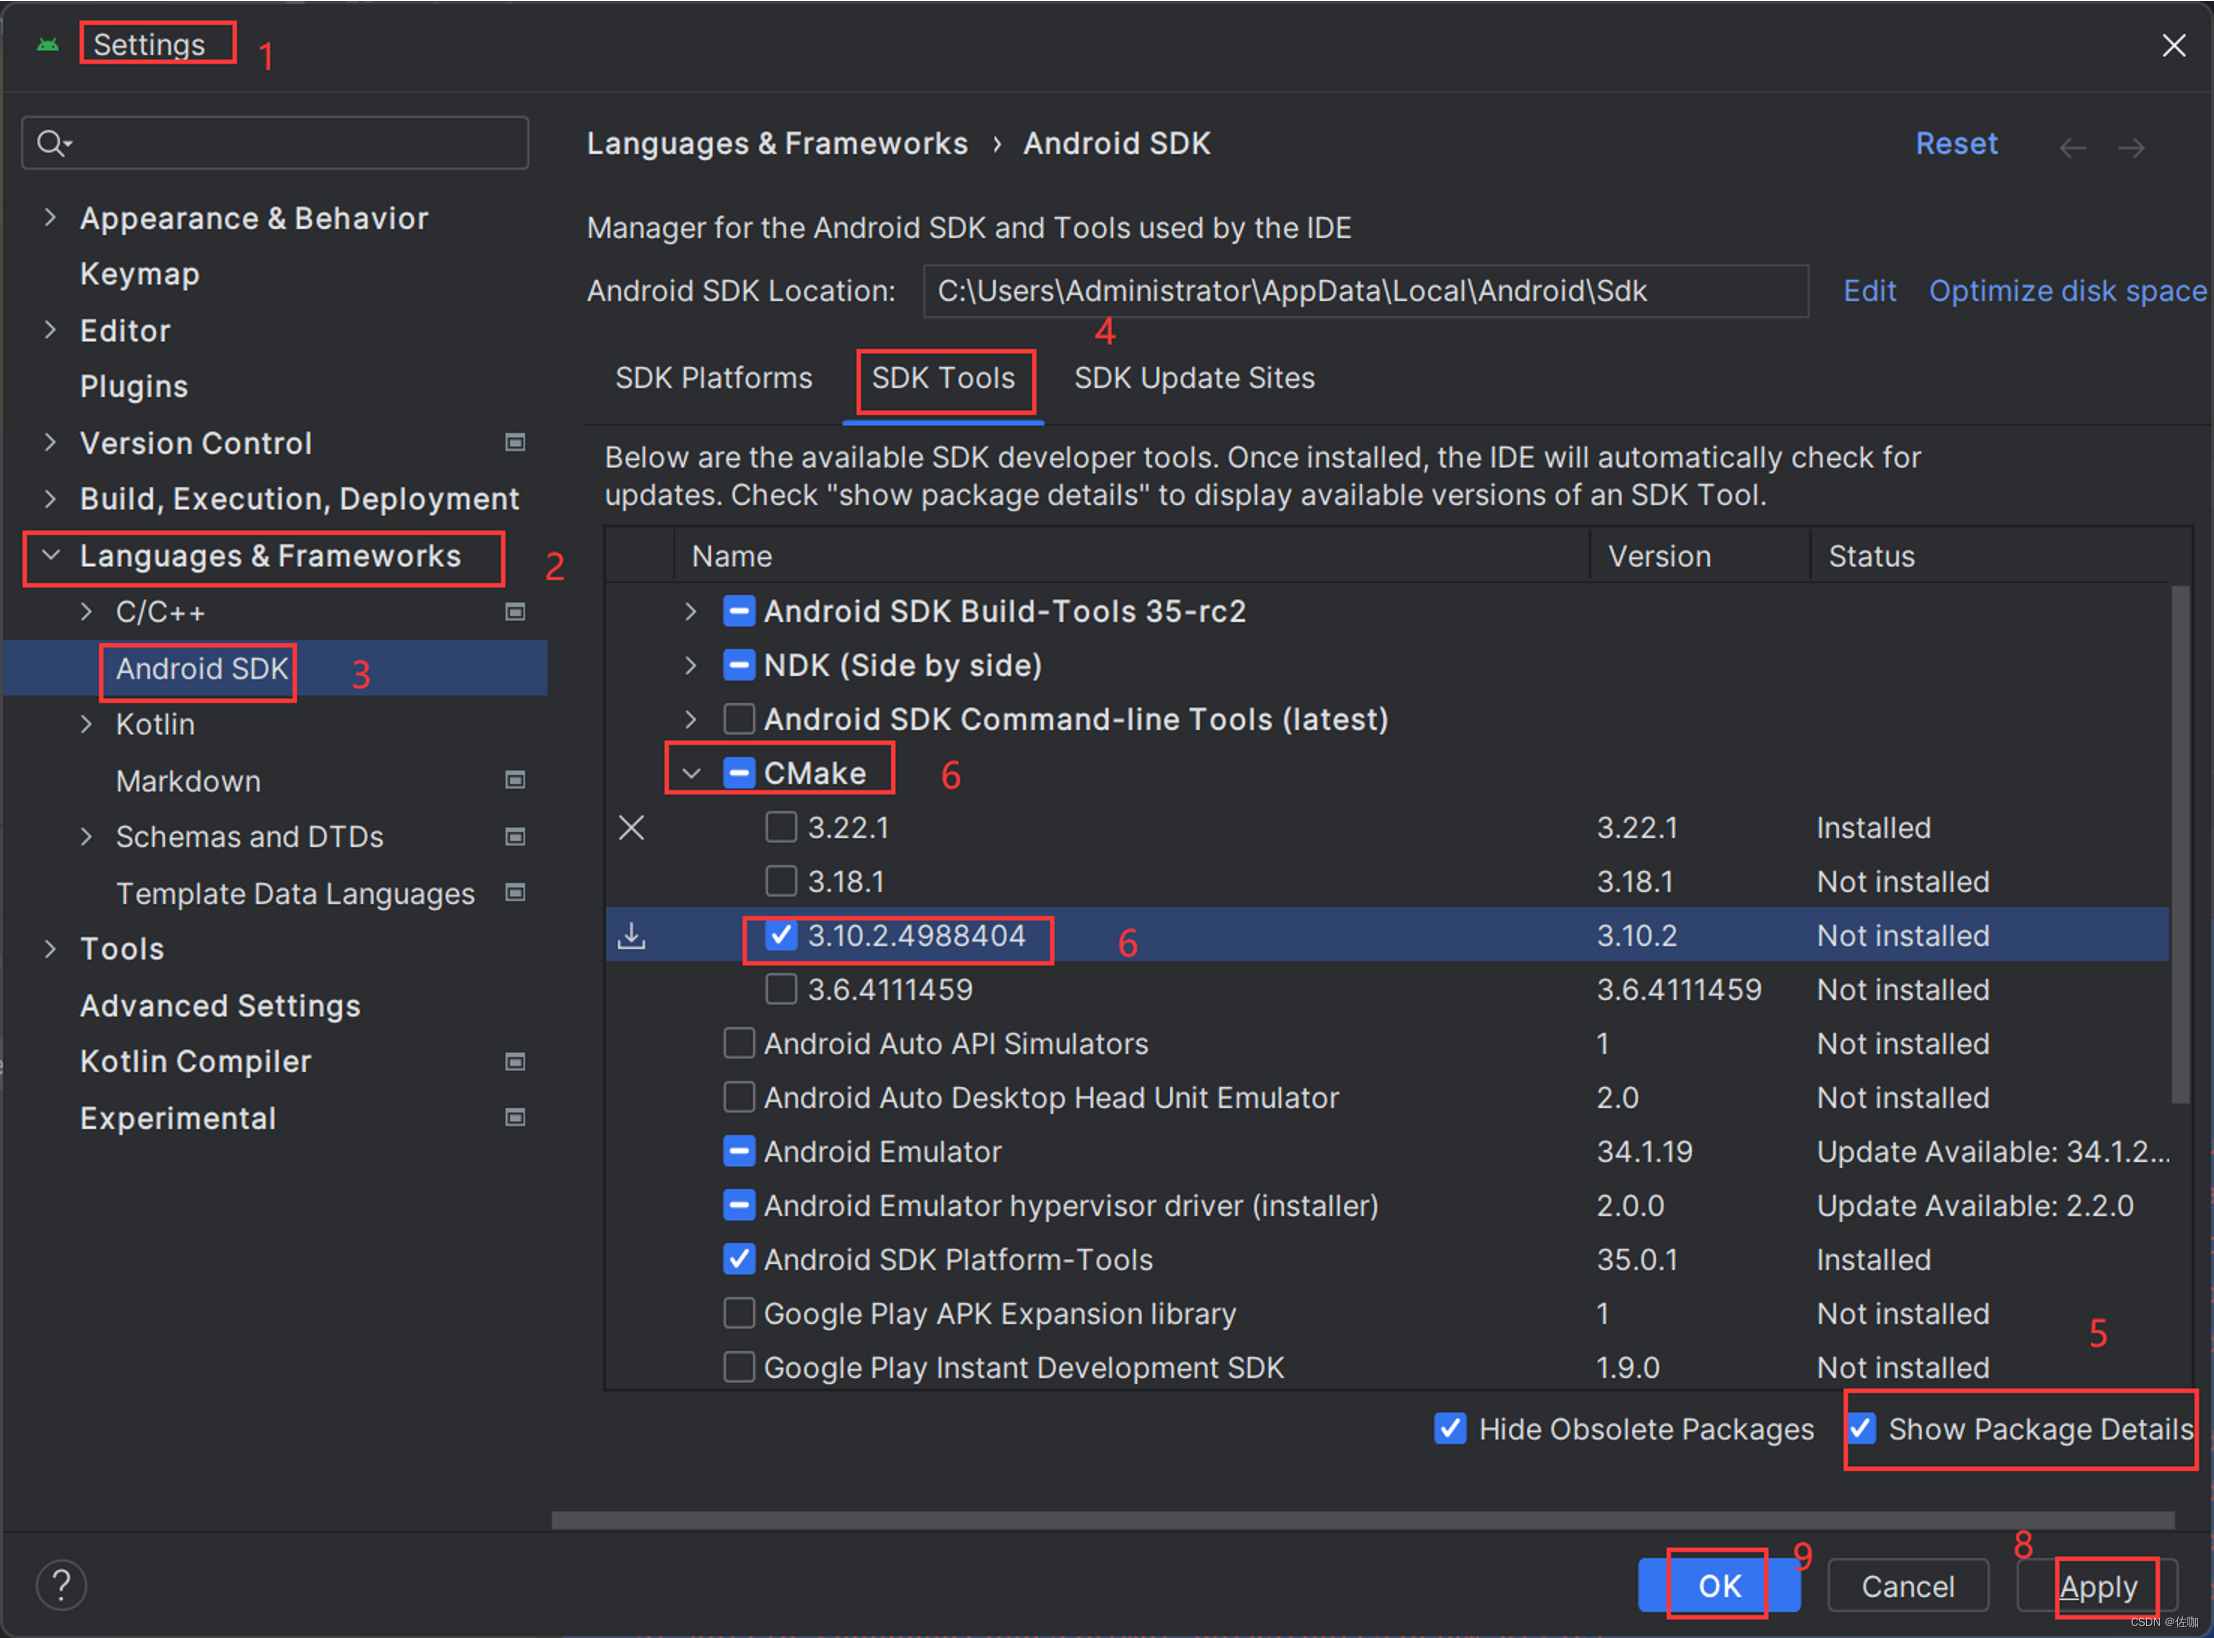Open the SDK Update Sites tab
2214x1638 pixels.
(1194, 378)
